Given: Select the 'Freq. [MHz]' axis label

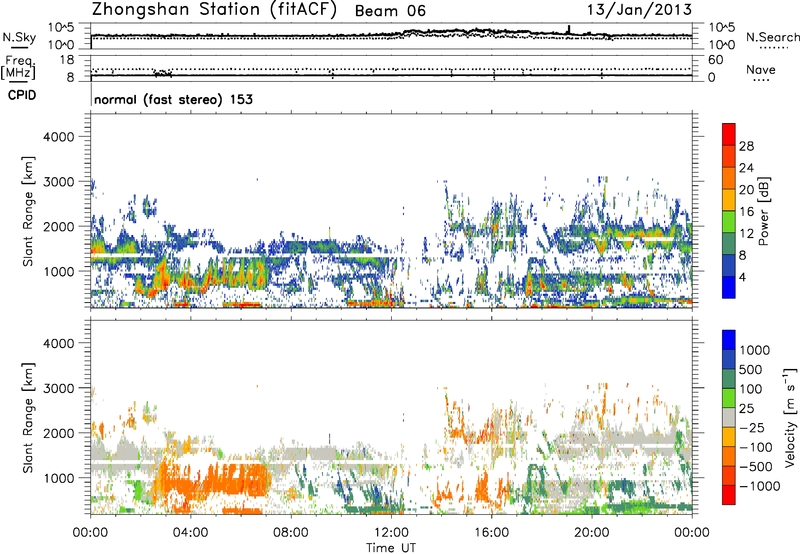Looking at the screenshot, I should (18, 68).
